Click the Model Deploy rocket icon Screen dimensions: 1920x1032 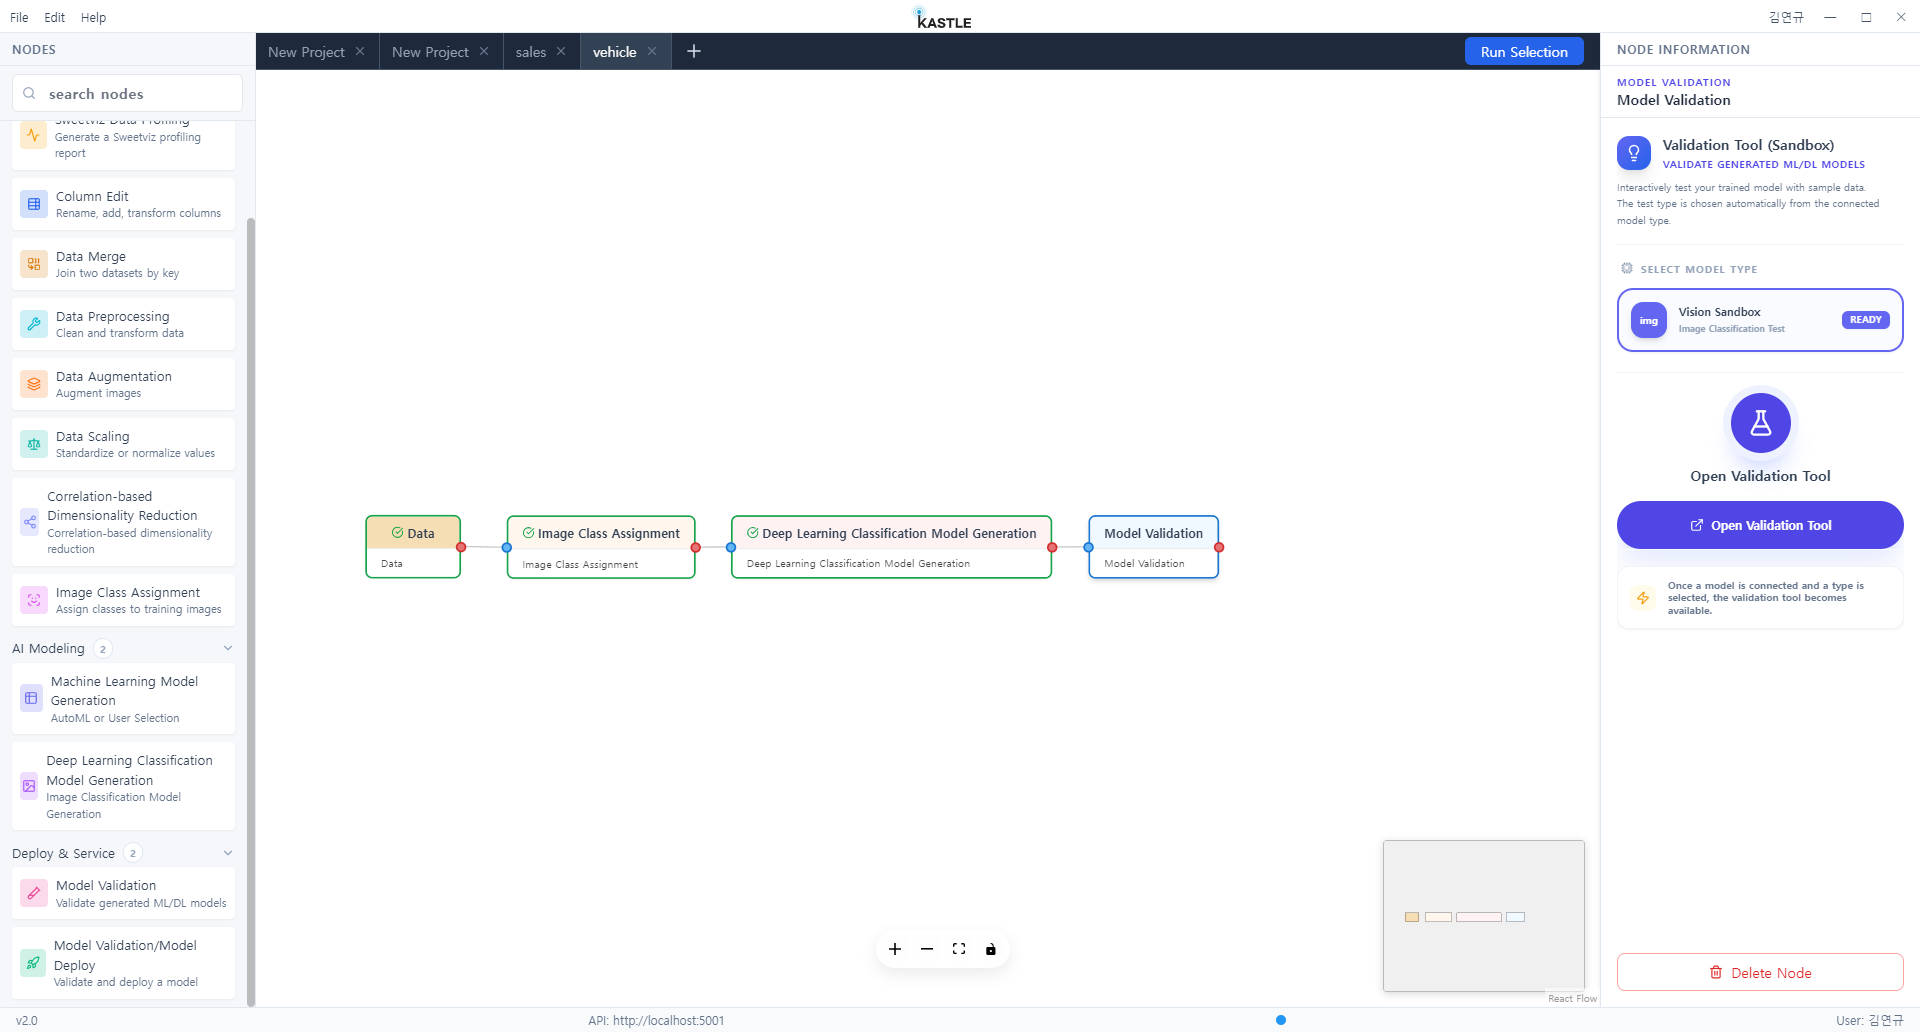pyautogui.click(x=33, y=963)
